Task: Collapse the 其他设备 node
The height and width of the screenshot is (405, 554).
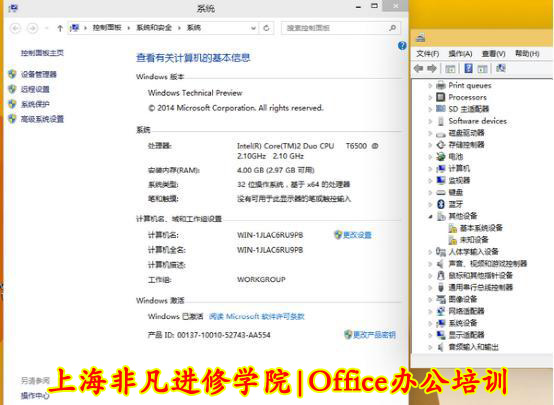Action: tap(430, 216)
